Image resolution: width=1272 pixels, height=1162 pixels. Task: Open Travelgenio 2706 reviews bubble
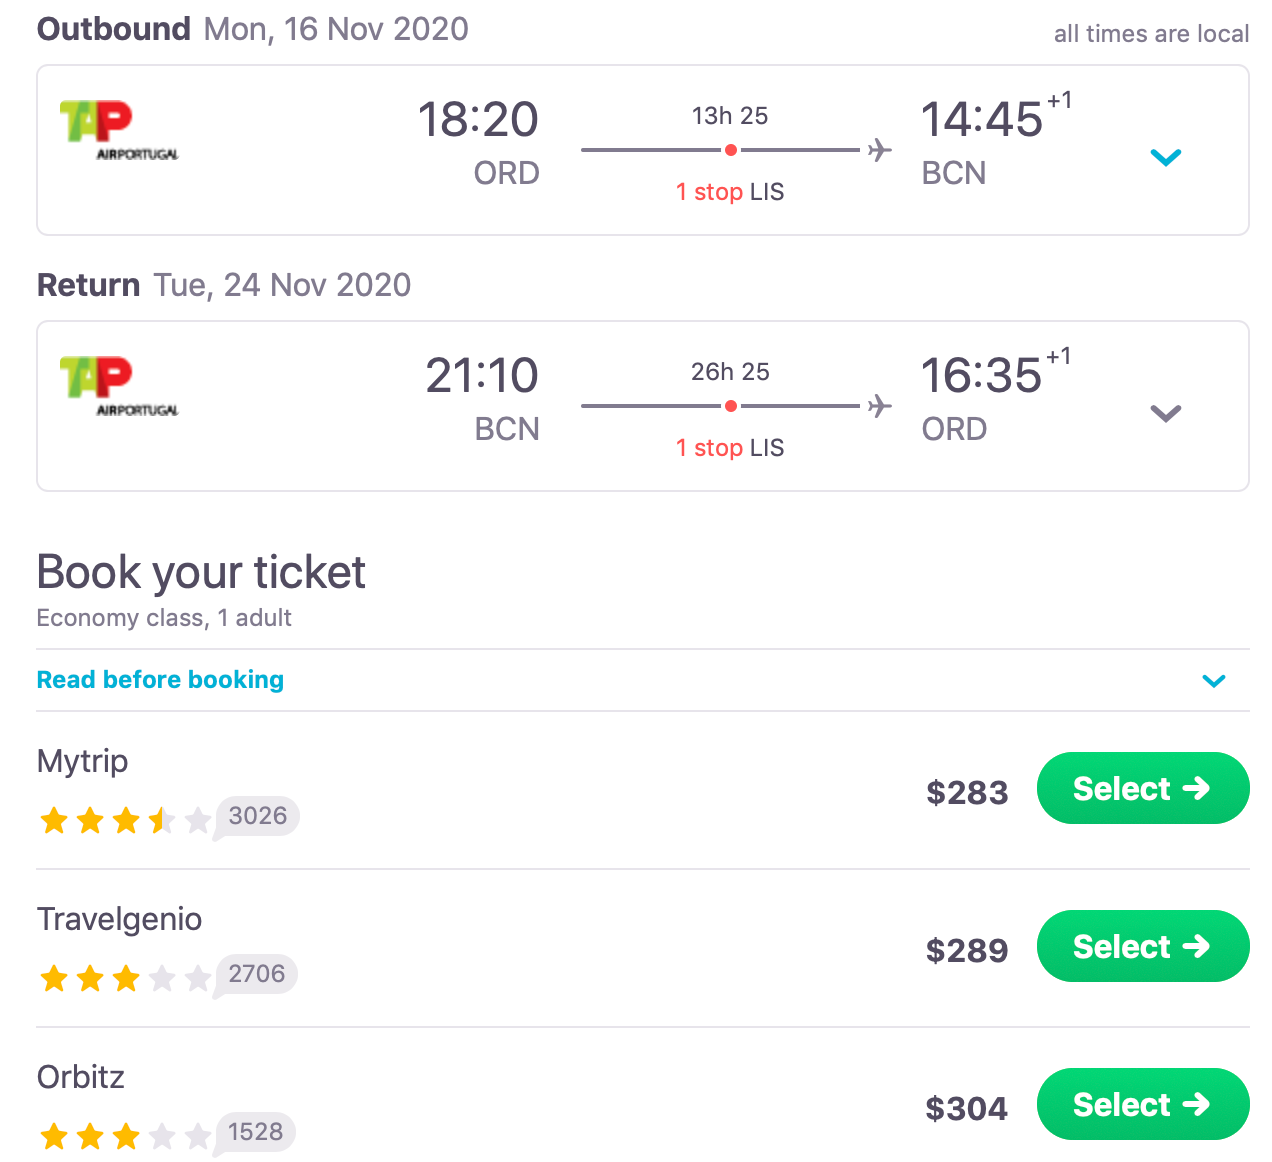(x=256, y=974)
